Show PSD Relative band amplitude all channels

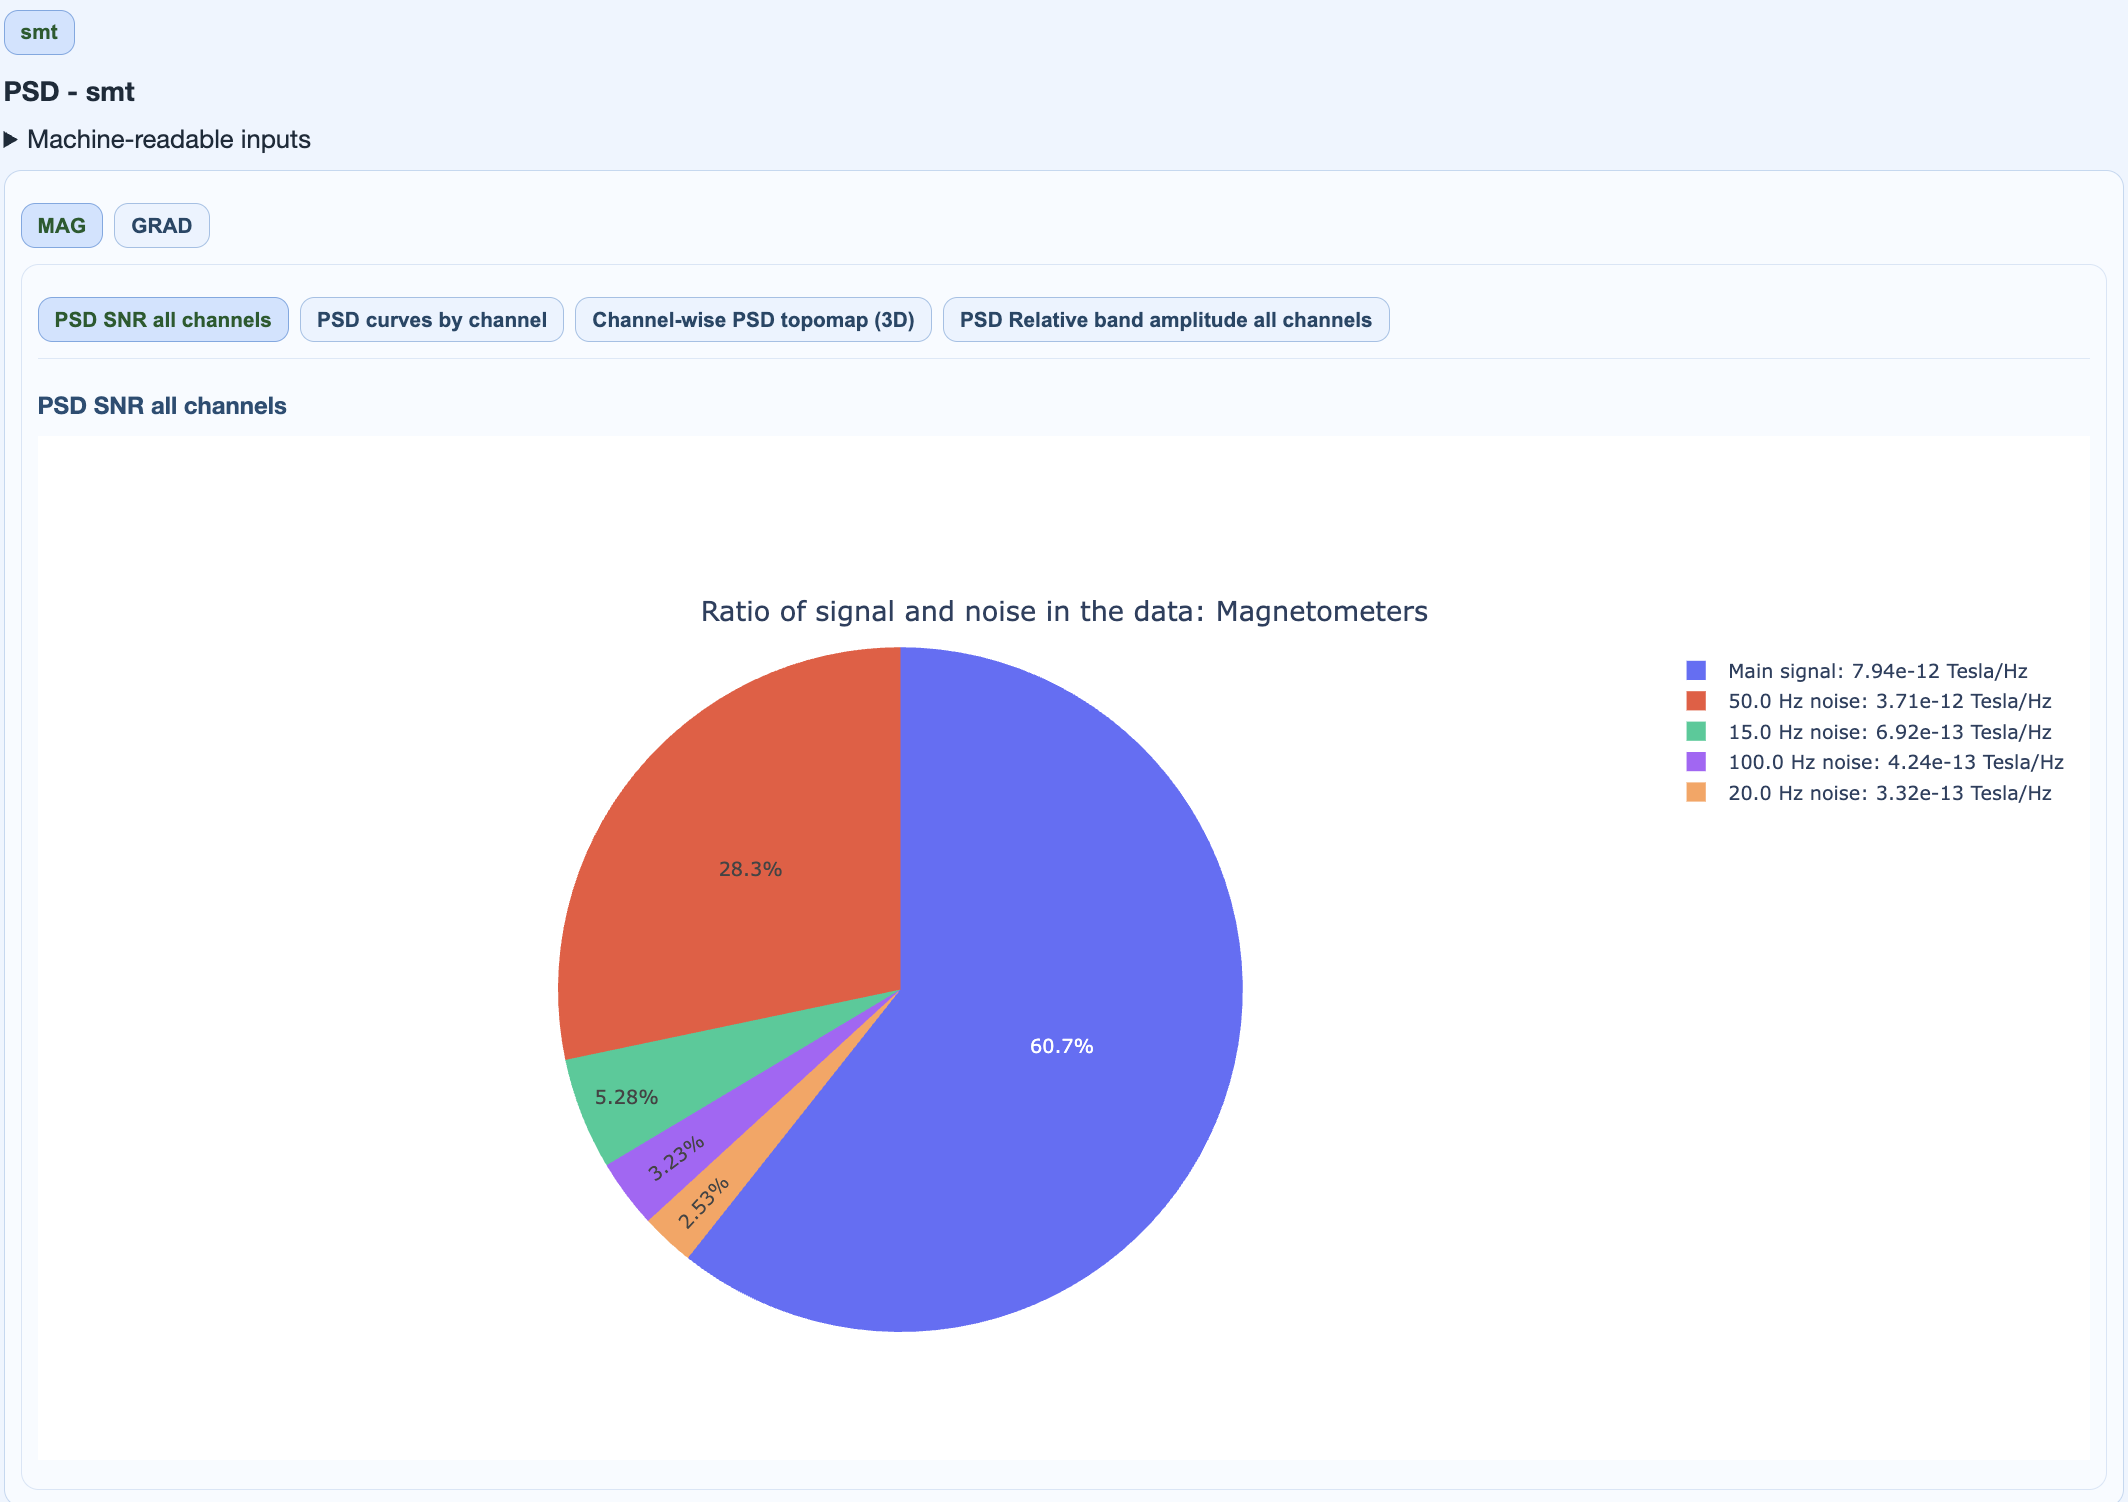coord(1165,320)
